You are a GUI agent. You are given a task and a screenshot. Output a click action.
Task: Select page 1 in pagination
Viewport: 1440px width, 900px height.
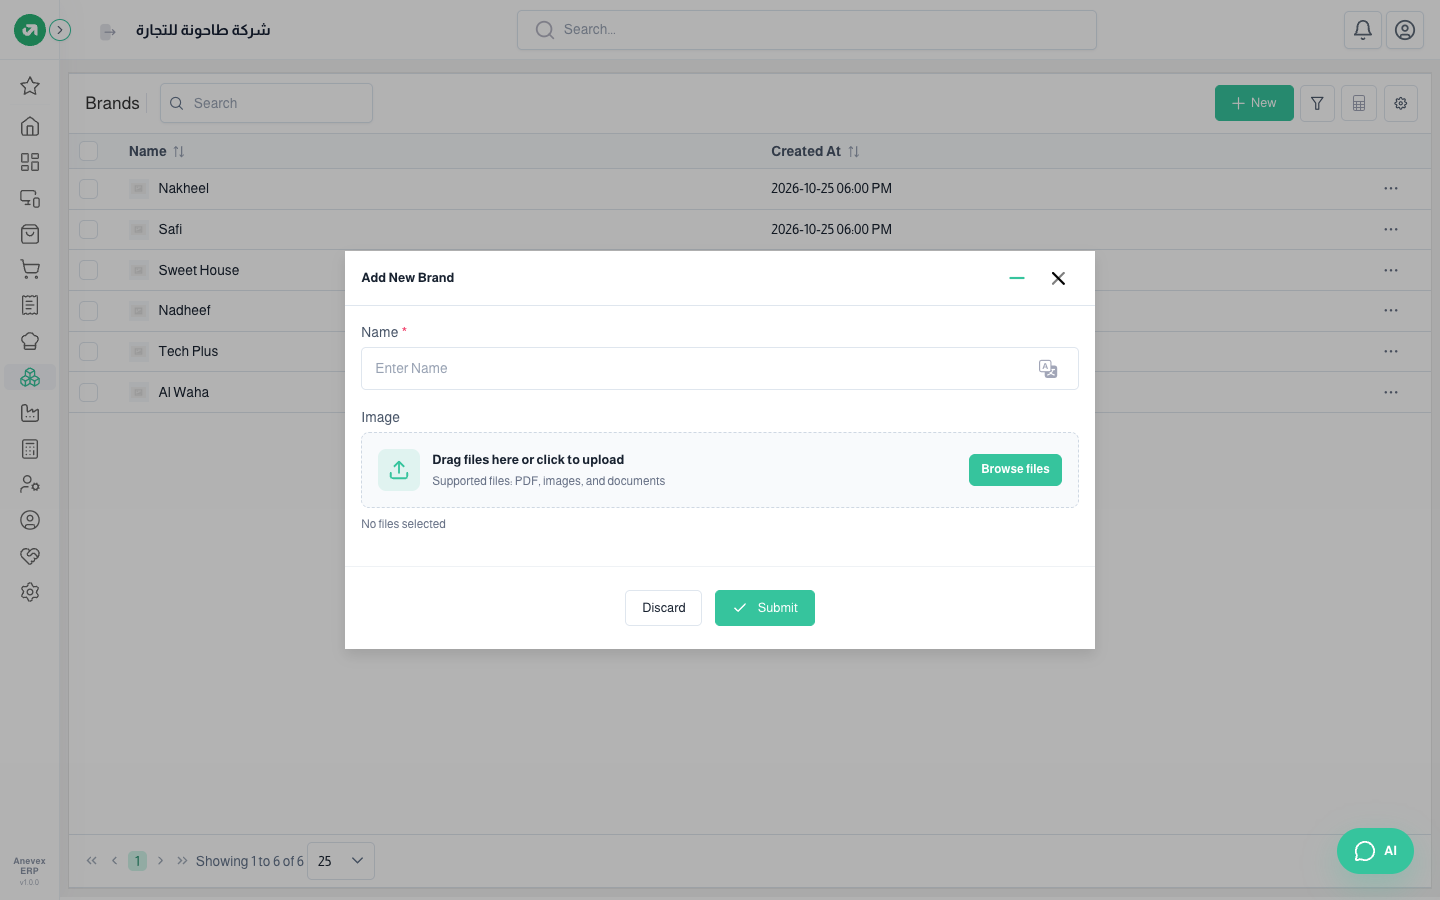pos(138,861)
